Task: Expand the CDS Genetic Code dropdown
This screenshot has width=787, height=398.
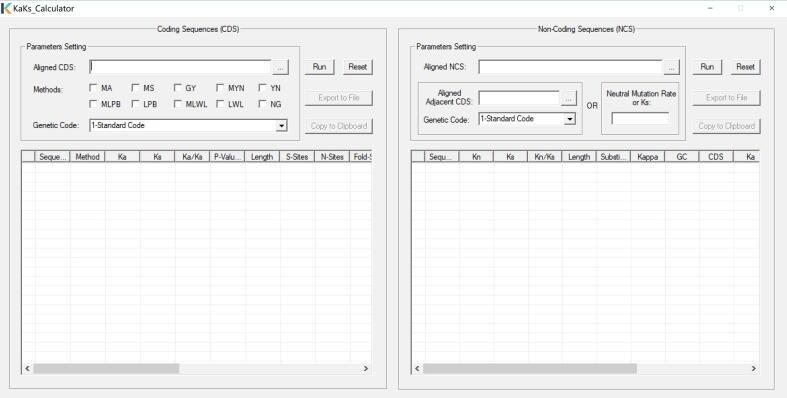Action: (282, 125)
